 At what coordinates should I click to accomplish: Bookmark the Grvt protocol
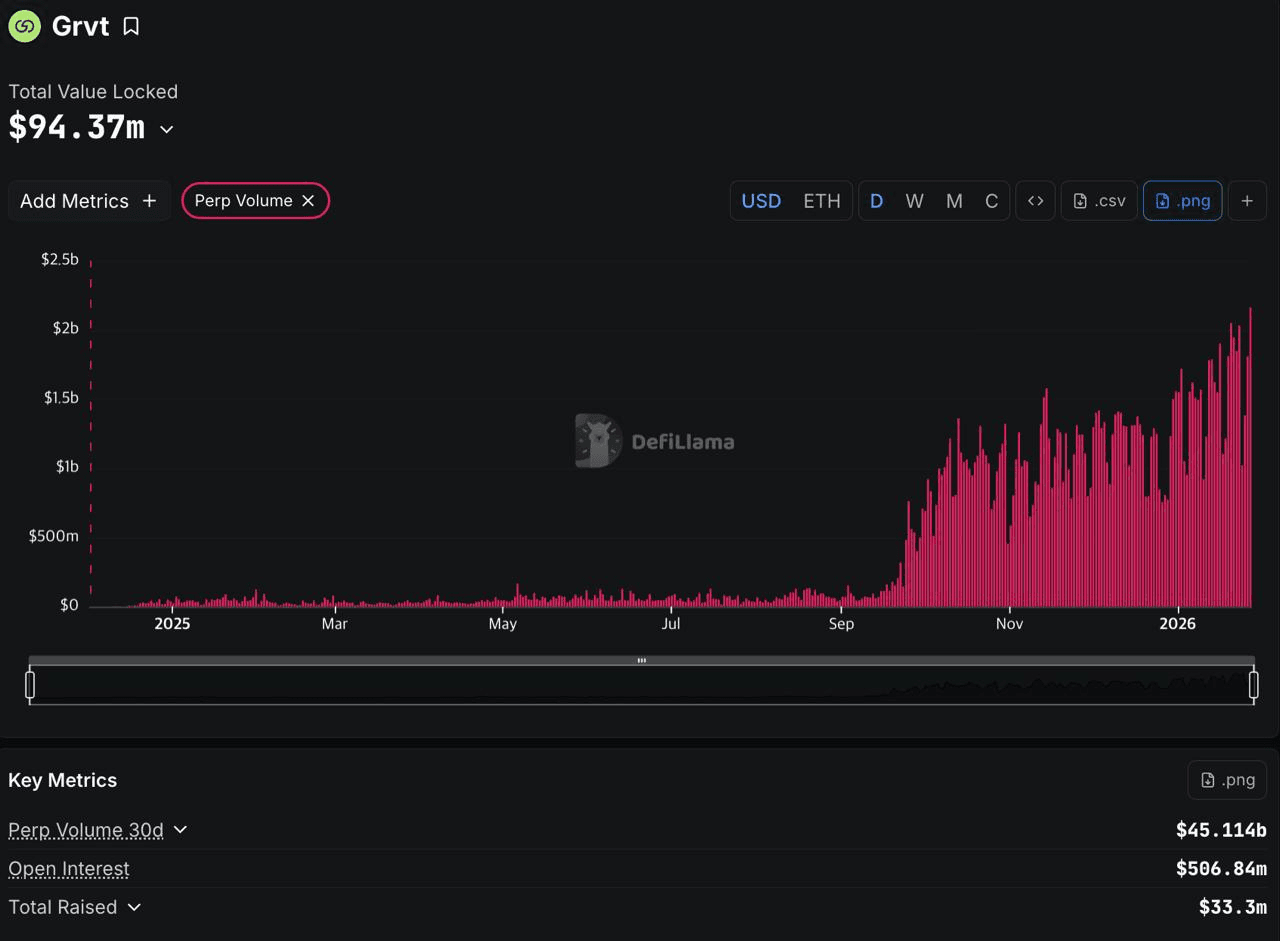pyautogui.click(x=131, y=27)
